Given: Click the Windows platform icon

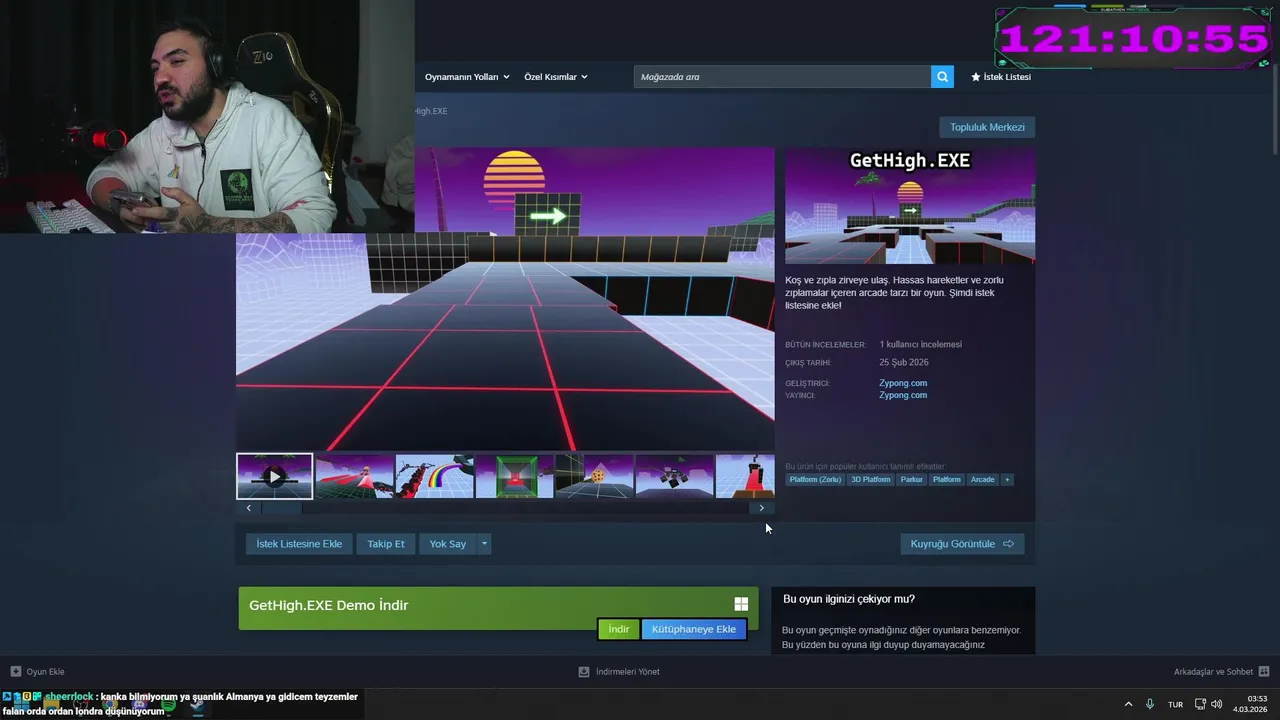Looking at the screenshot, I should (741, 604).
